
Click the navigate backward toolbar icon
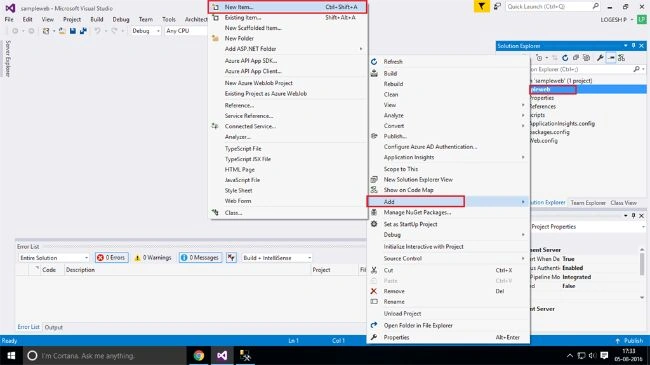[15, 31]
